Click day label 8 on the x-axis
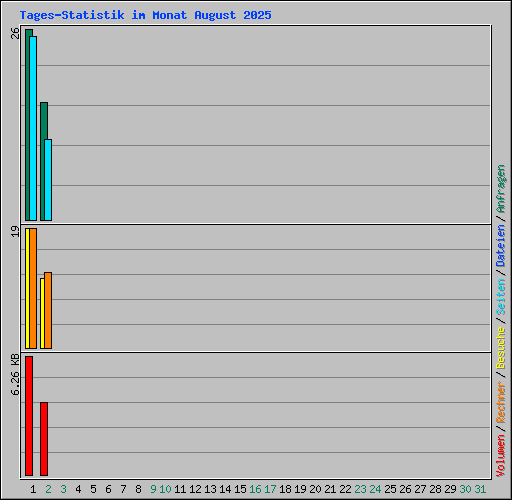The width and height of the screenshot is (512, 500). (x=138, y=489)
